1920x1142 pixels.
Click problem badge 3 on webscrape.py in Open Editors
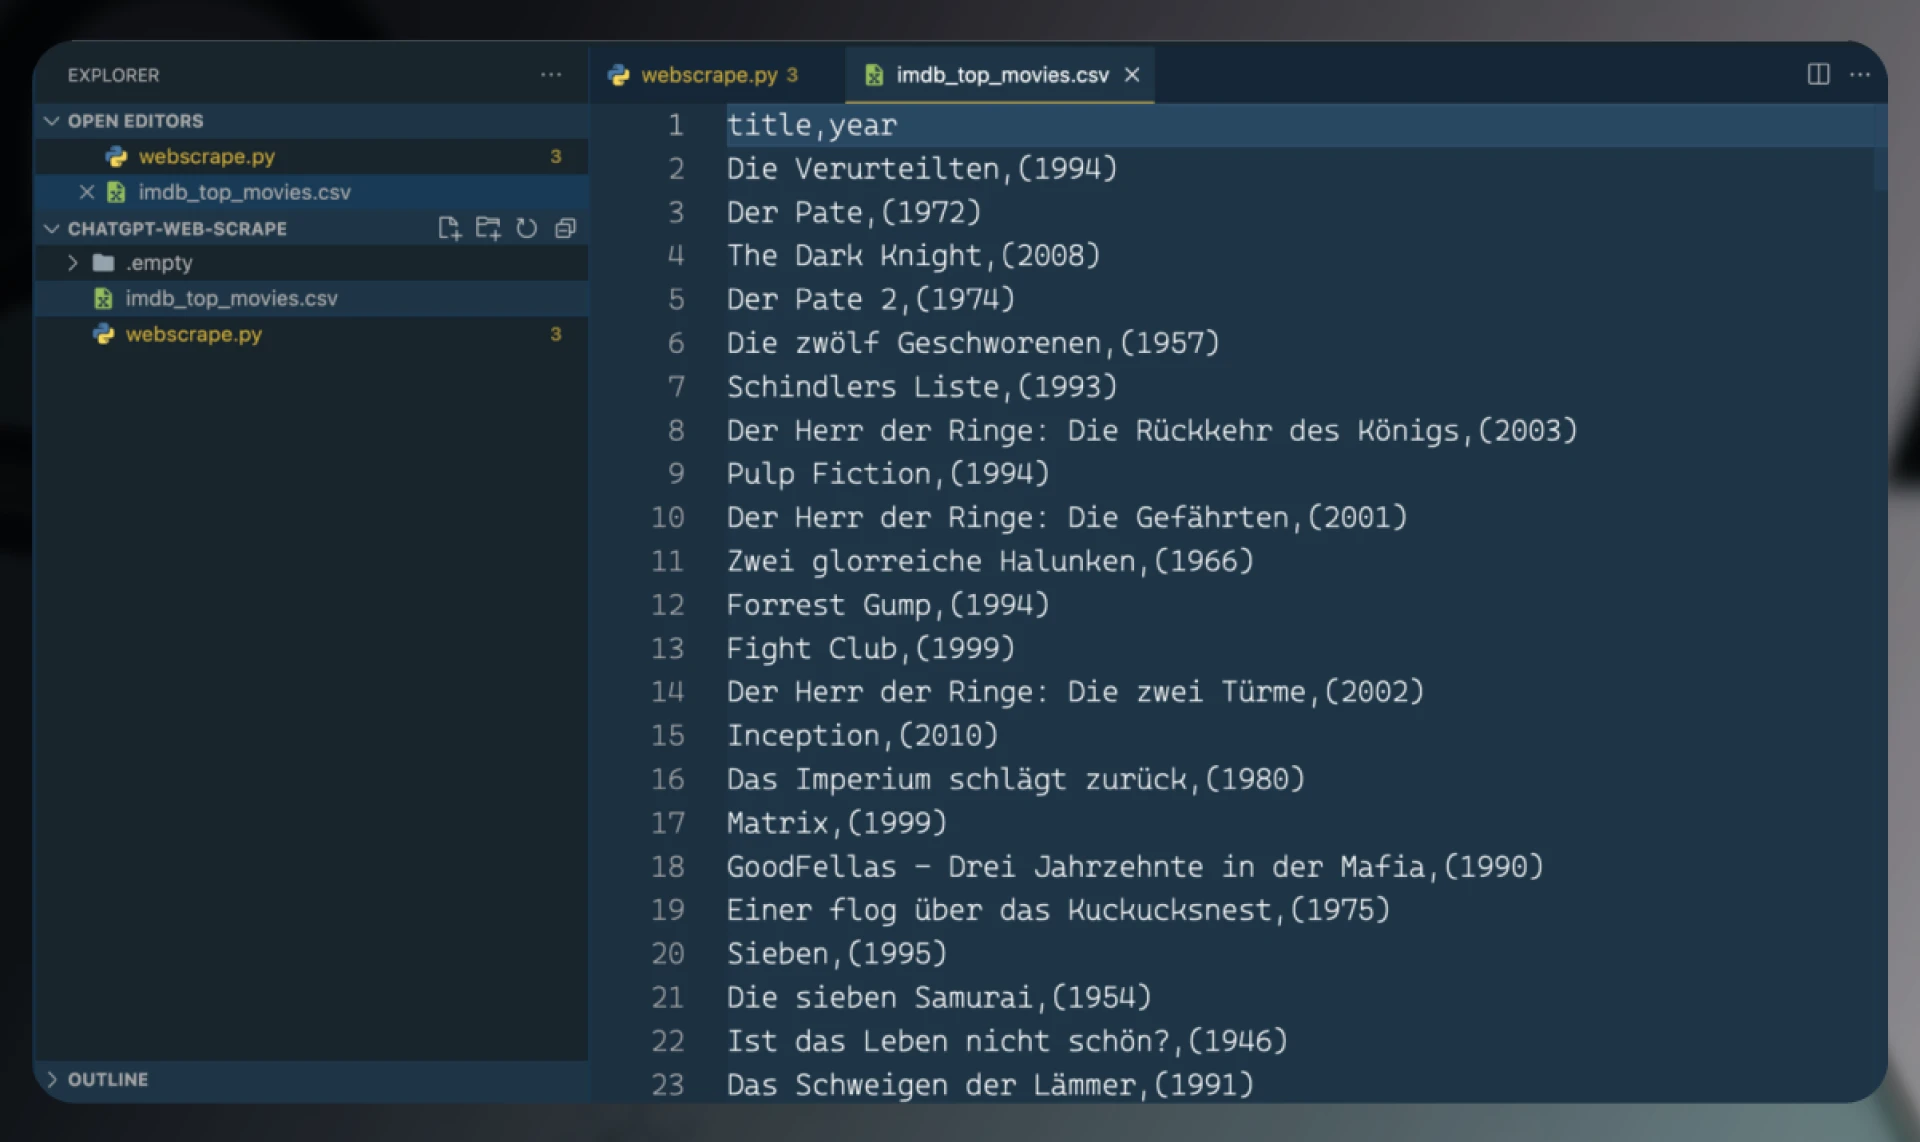click(x=556, y=157)
